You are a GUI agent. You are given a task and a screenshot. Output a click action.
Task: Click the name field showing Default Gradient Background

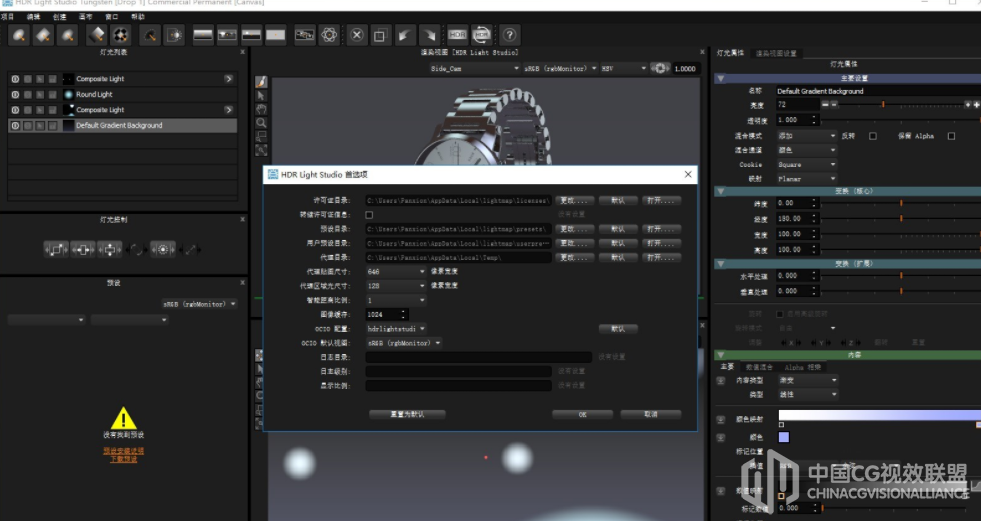pyautogui.click(x=878, y=91)
